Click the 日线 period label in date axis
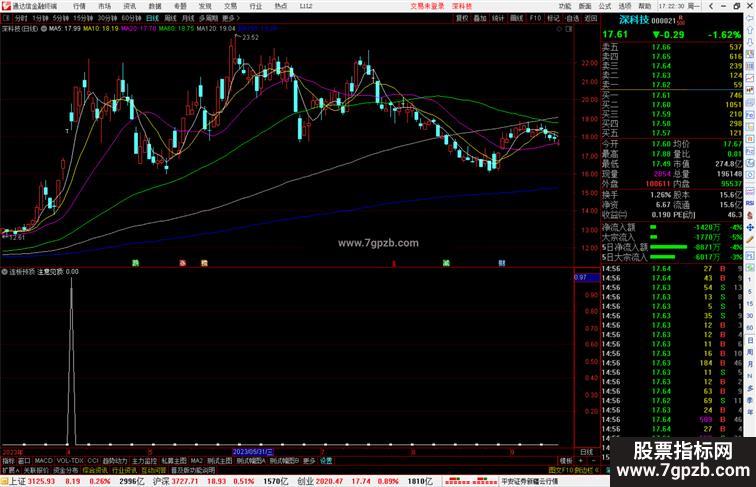 click(x=587, y=452)
